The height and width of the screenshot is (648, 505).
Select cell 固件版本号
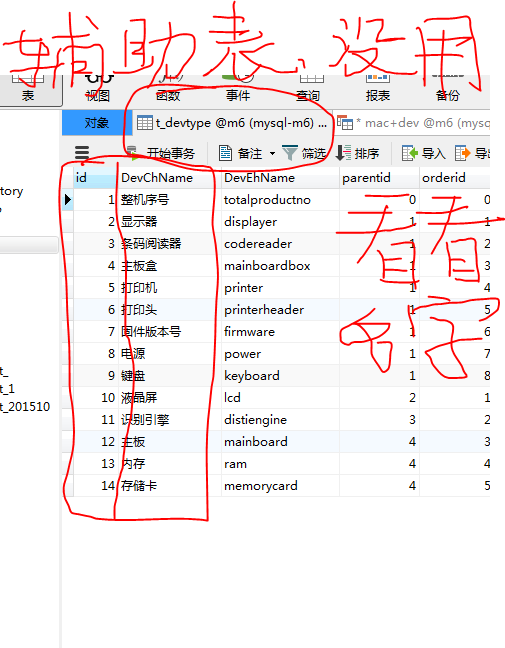(x=169, y=332)
